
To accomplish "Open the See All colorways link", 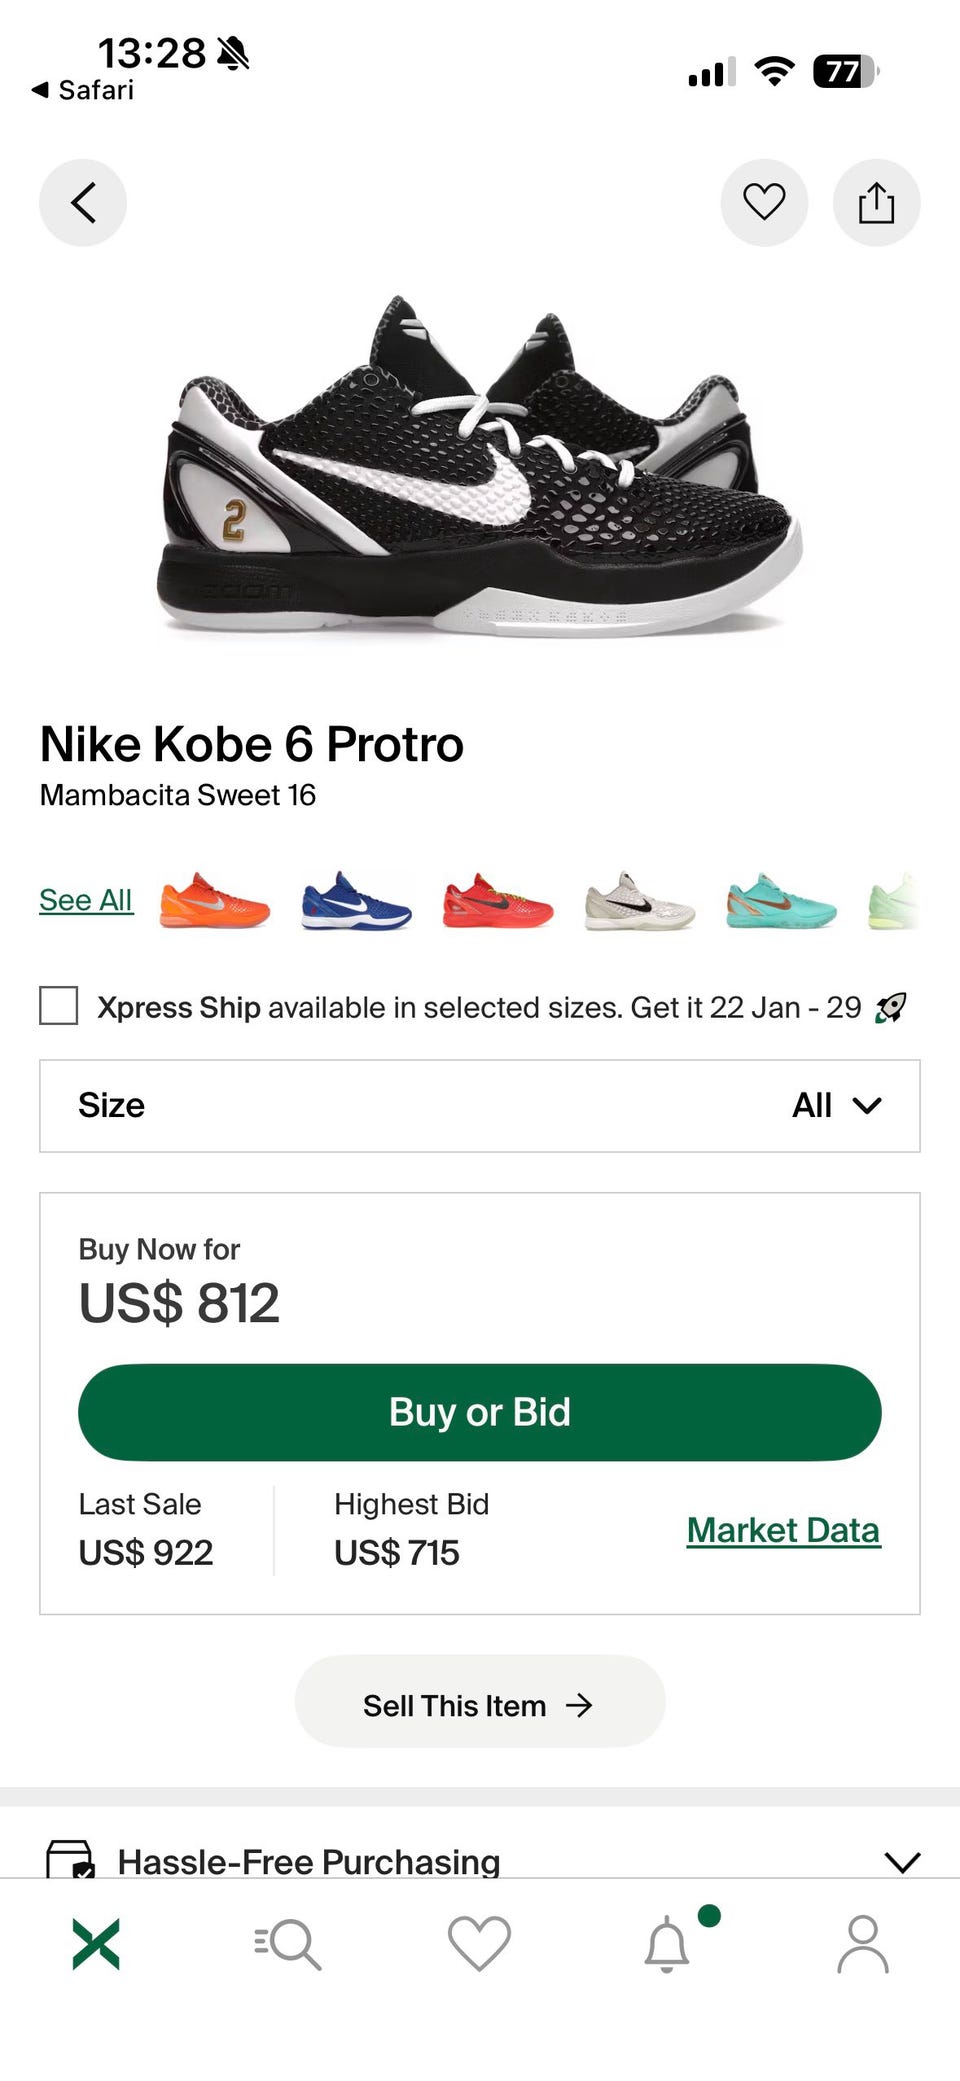I will (86, 900).
